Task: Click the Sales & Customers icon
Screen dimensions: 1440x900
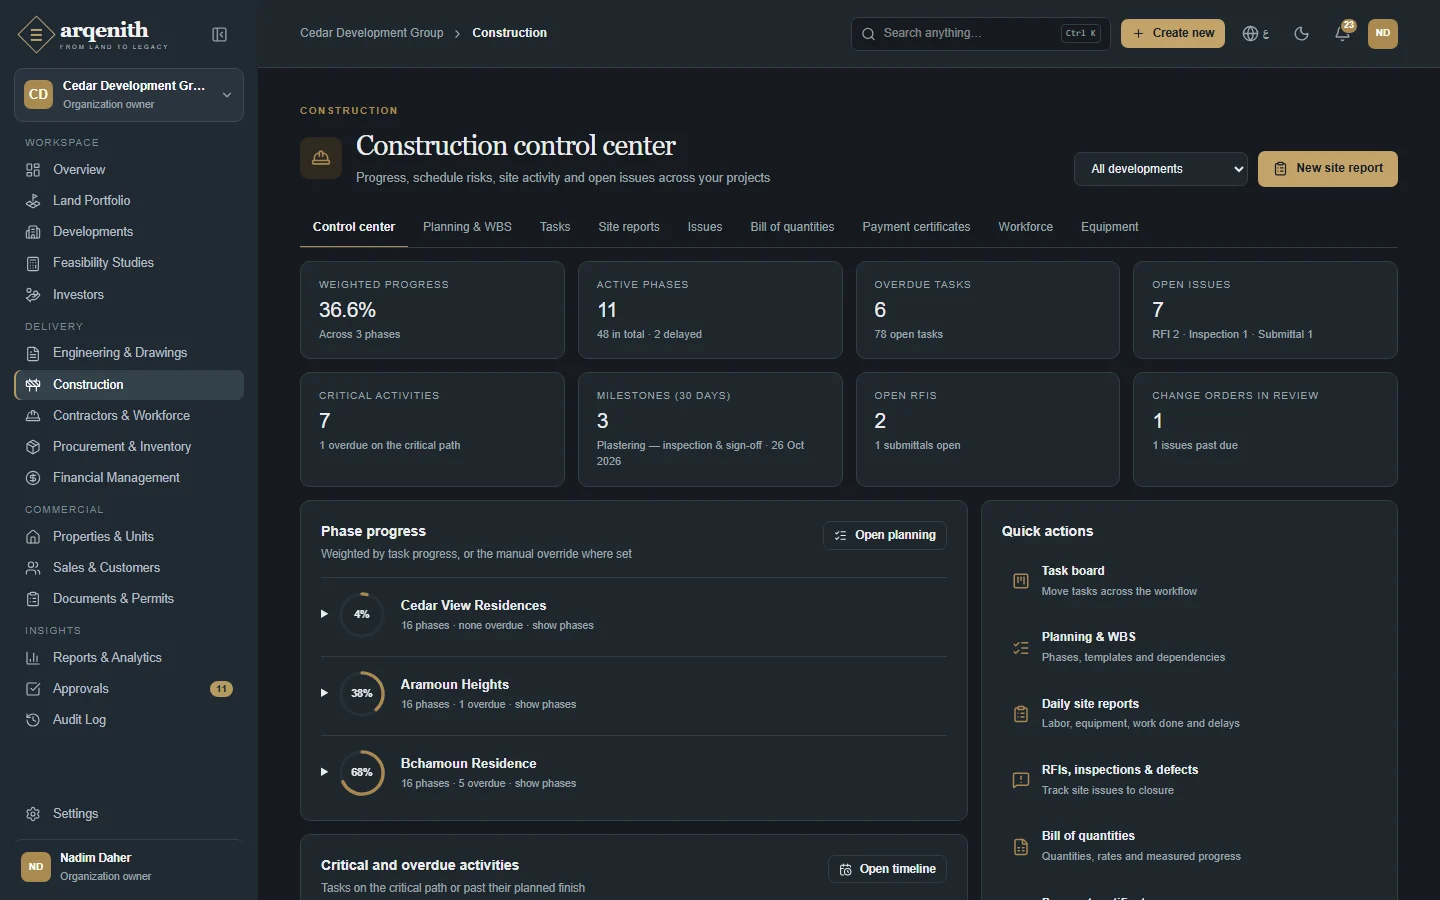Action: click(x=33, y=568)
